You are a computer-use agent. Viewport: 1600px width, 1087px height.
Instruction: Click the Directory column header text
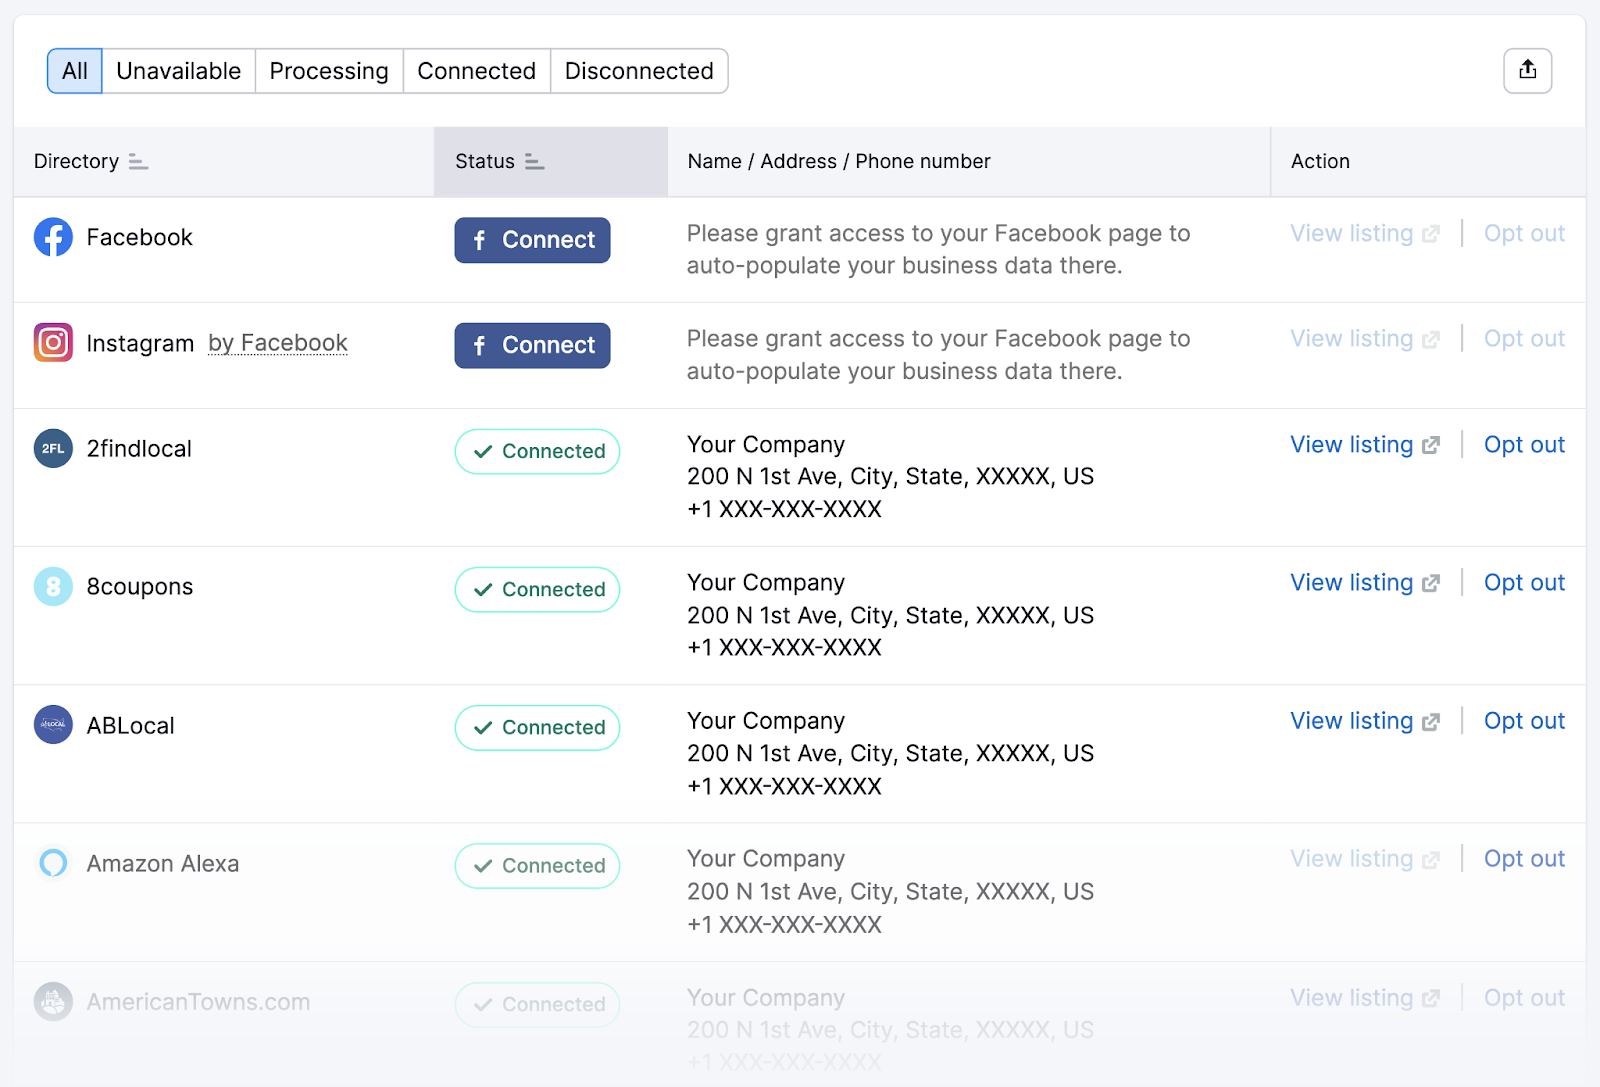point(76,162)
